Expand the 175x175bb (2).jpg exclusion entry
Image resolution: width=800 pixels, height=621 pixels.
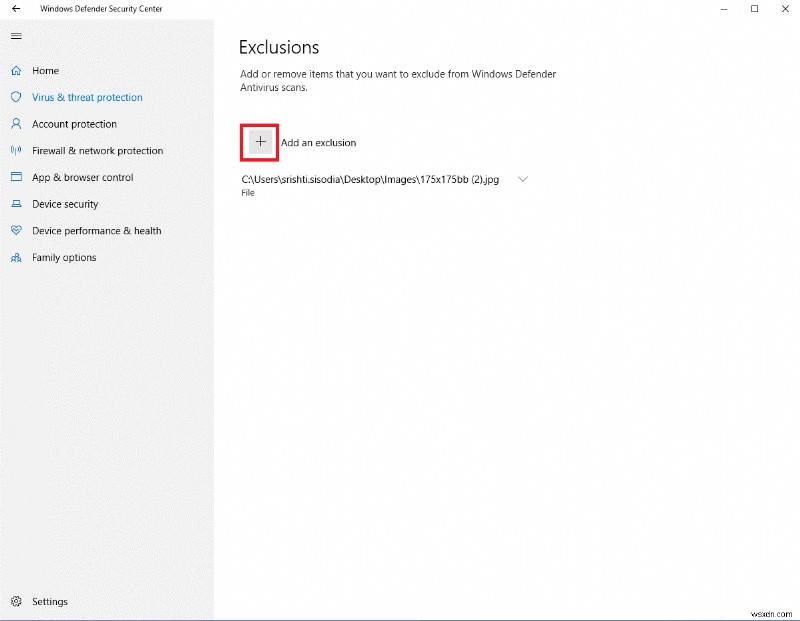[x=523, y=179]
